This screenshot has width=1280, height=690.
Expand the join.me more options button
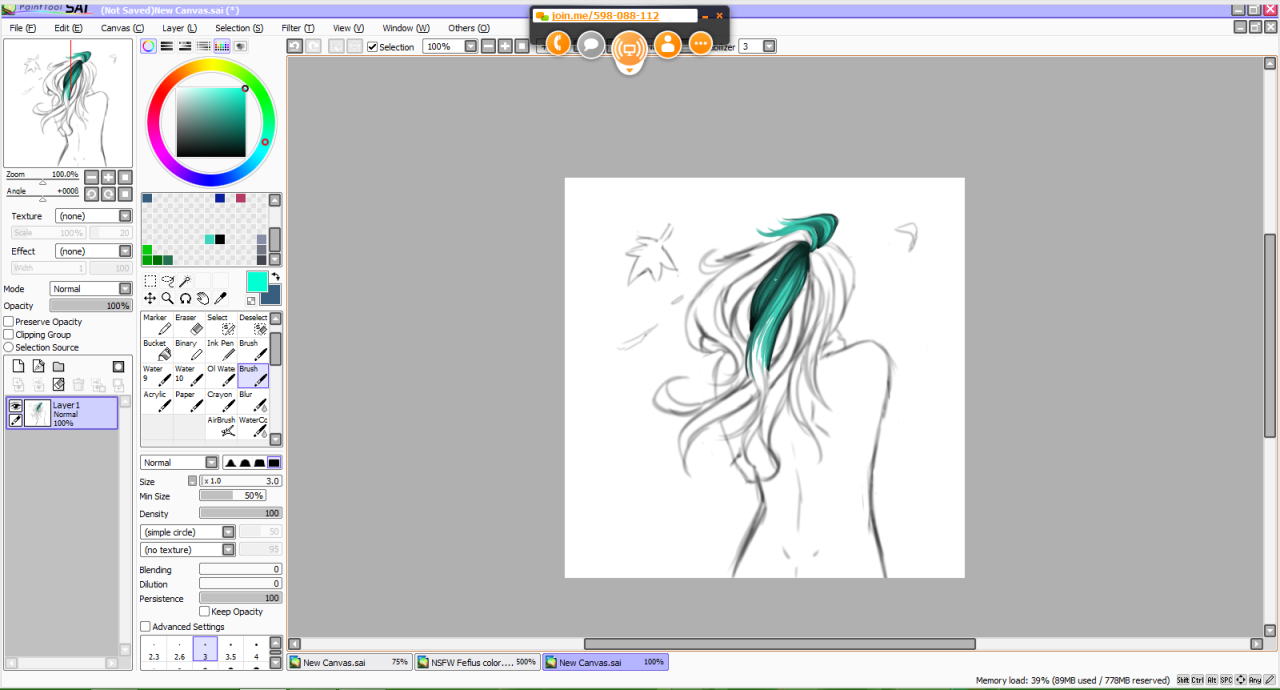pyautogui.click(x=701, y=44)
